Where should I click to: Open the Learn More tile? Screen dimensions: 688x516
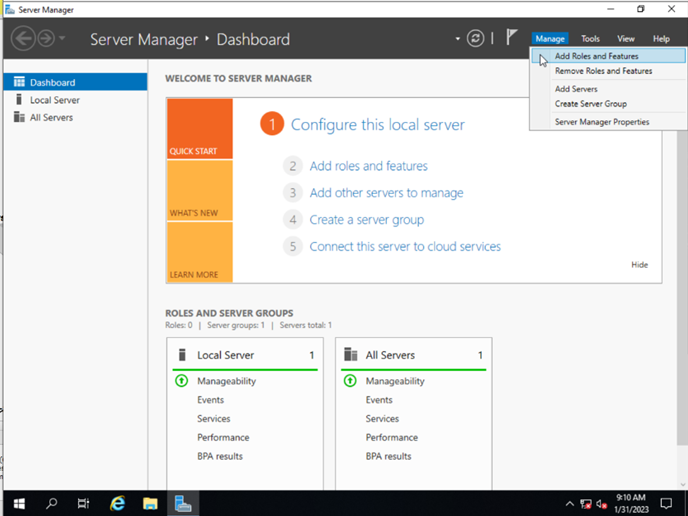pyautogui.click(x=200, y=252)
